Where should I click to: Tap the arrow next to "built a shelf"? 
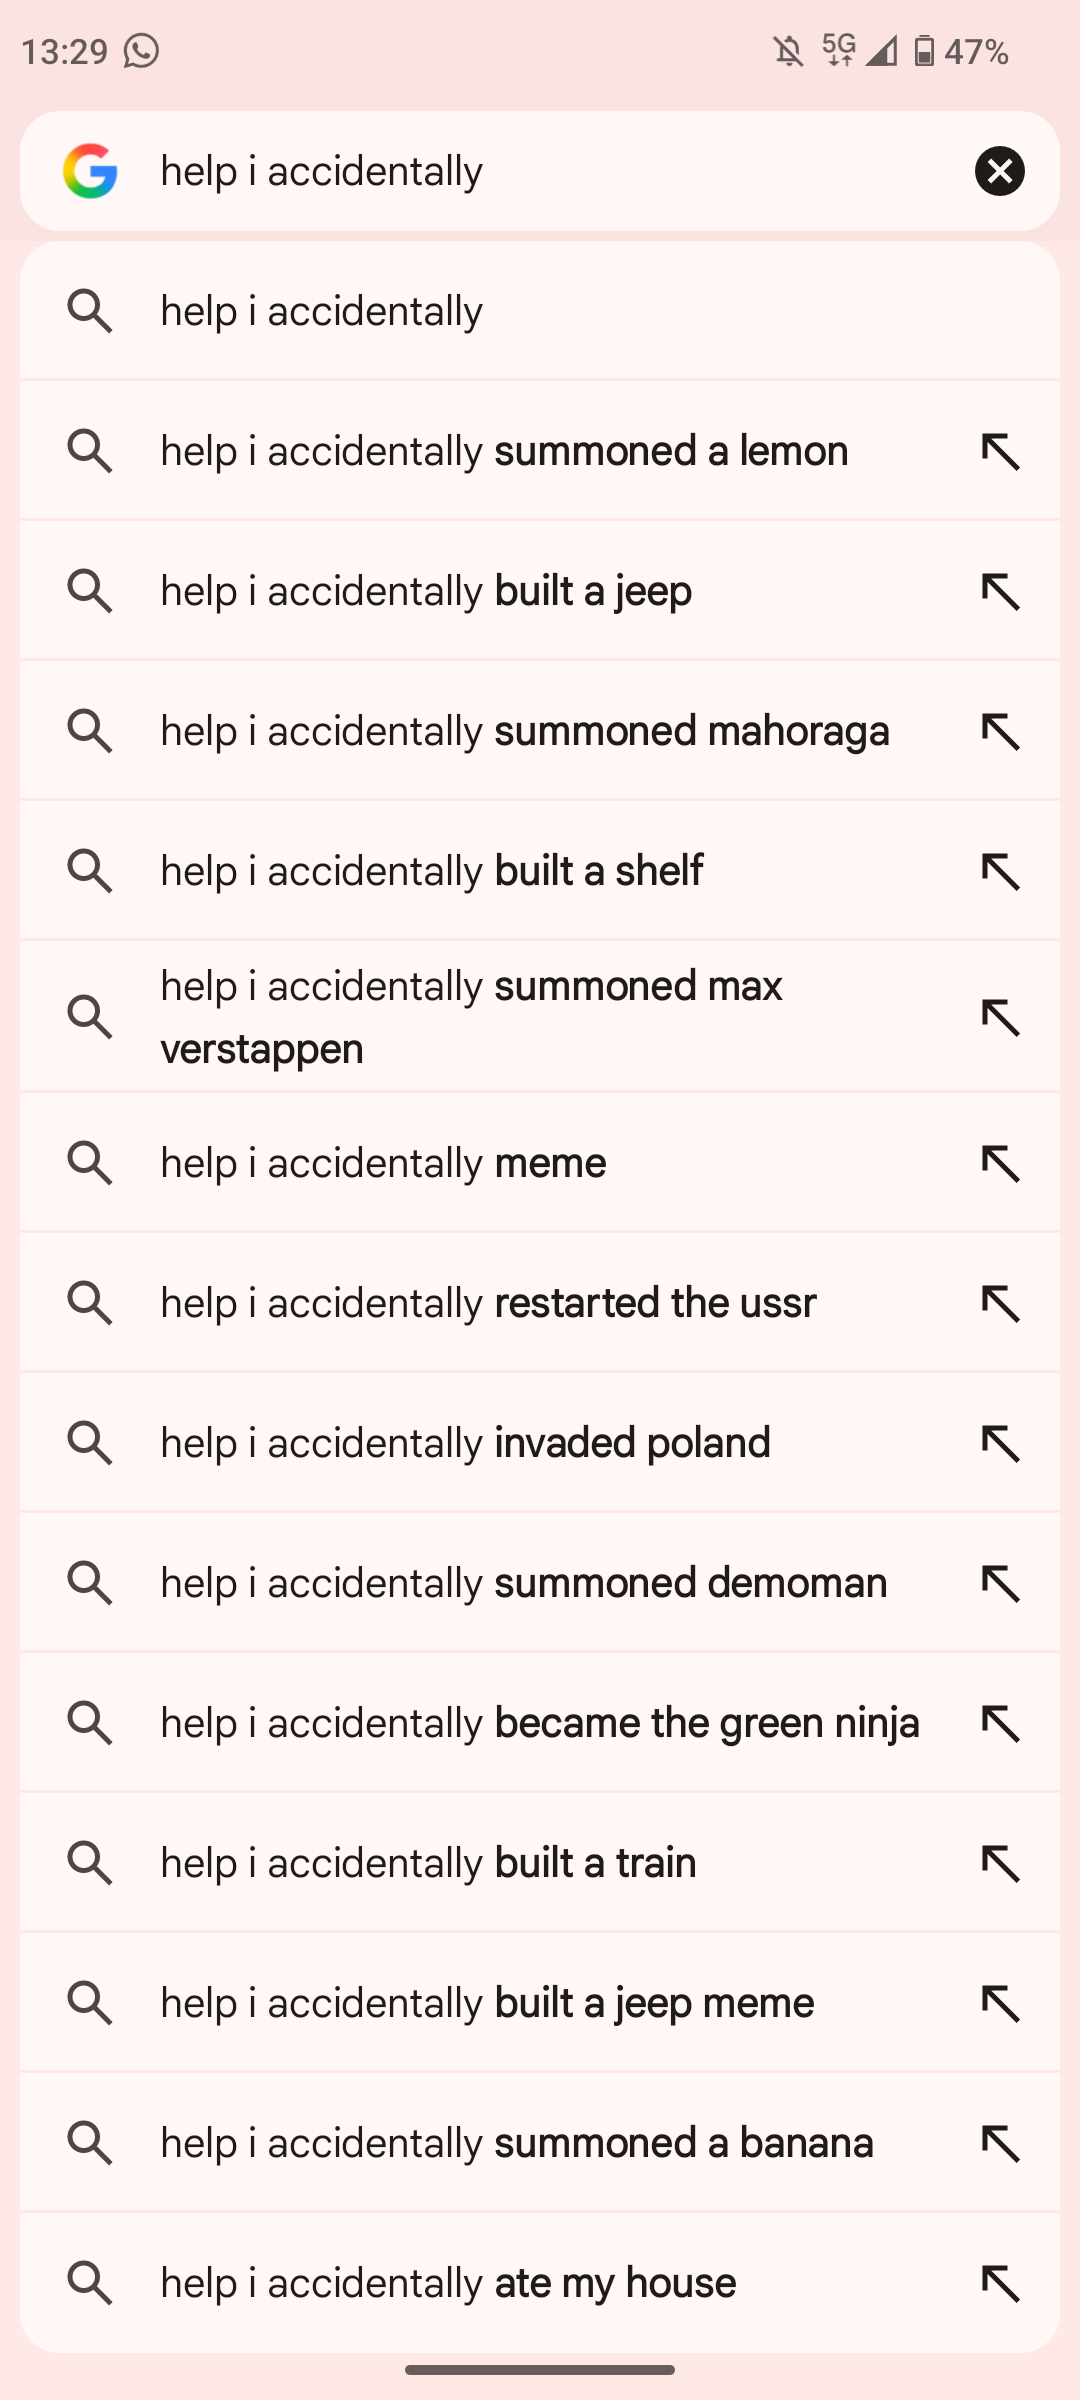[1000, 872]
